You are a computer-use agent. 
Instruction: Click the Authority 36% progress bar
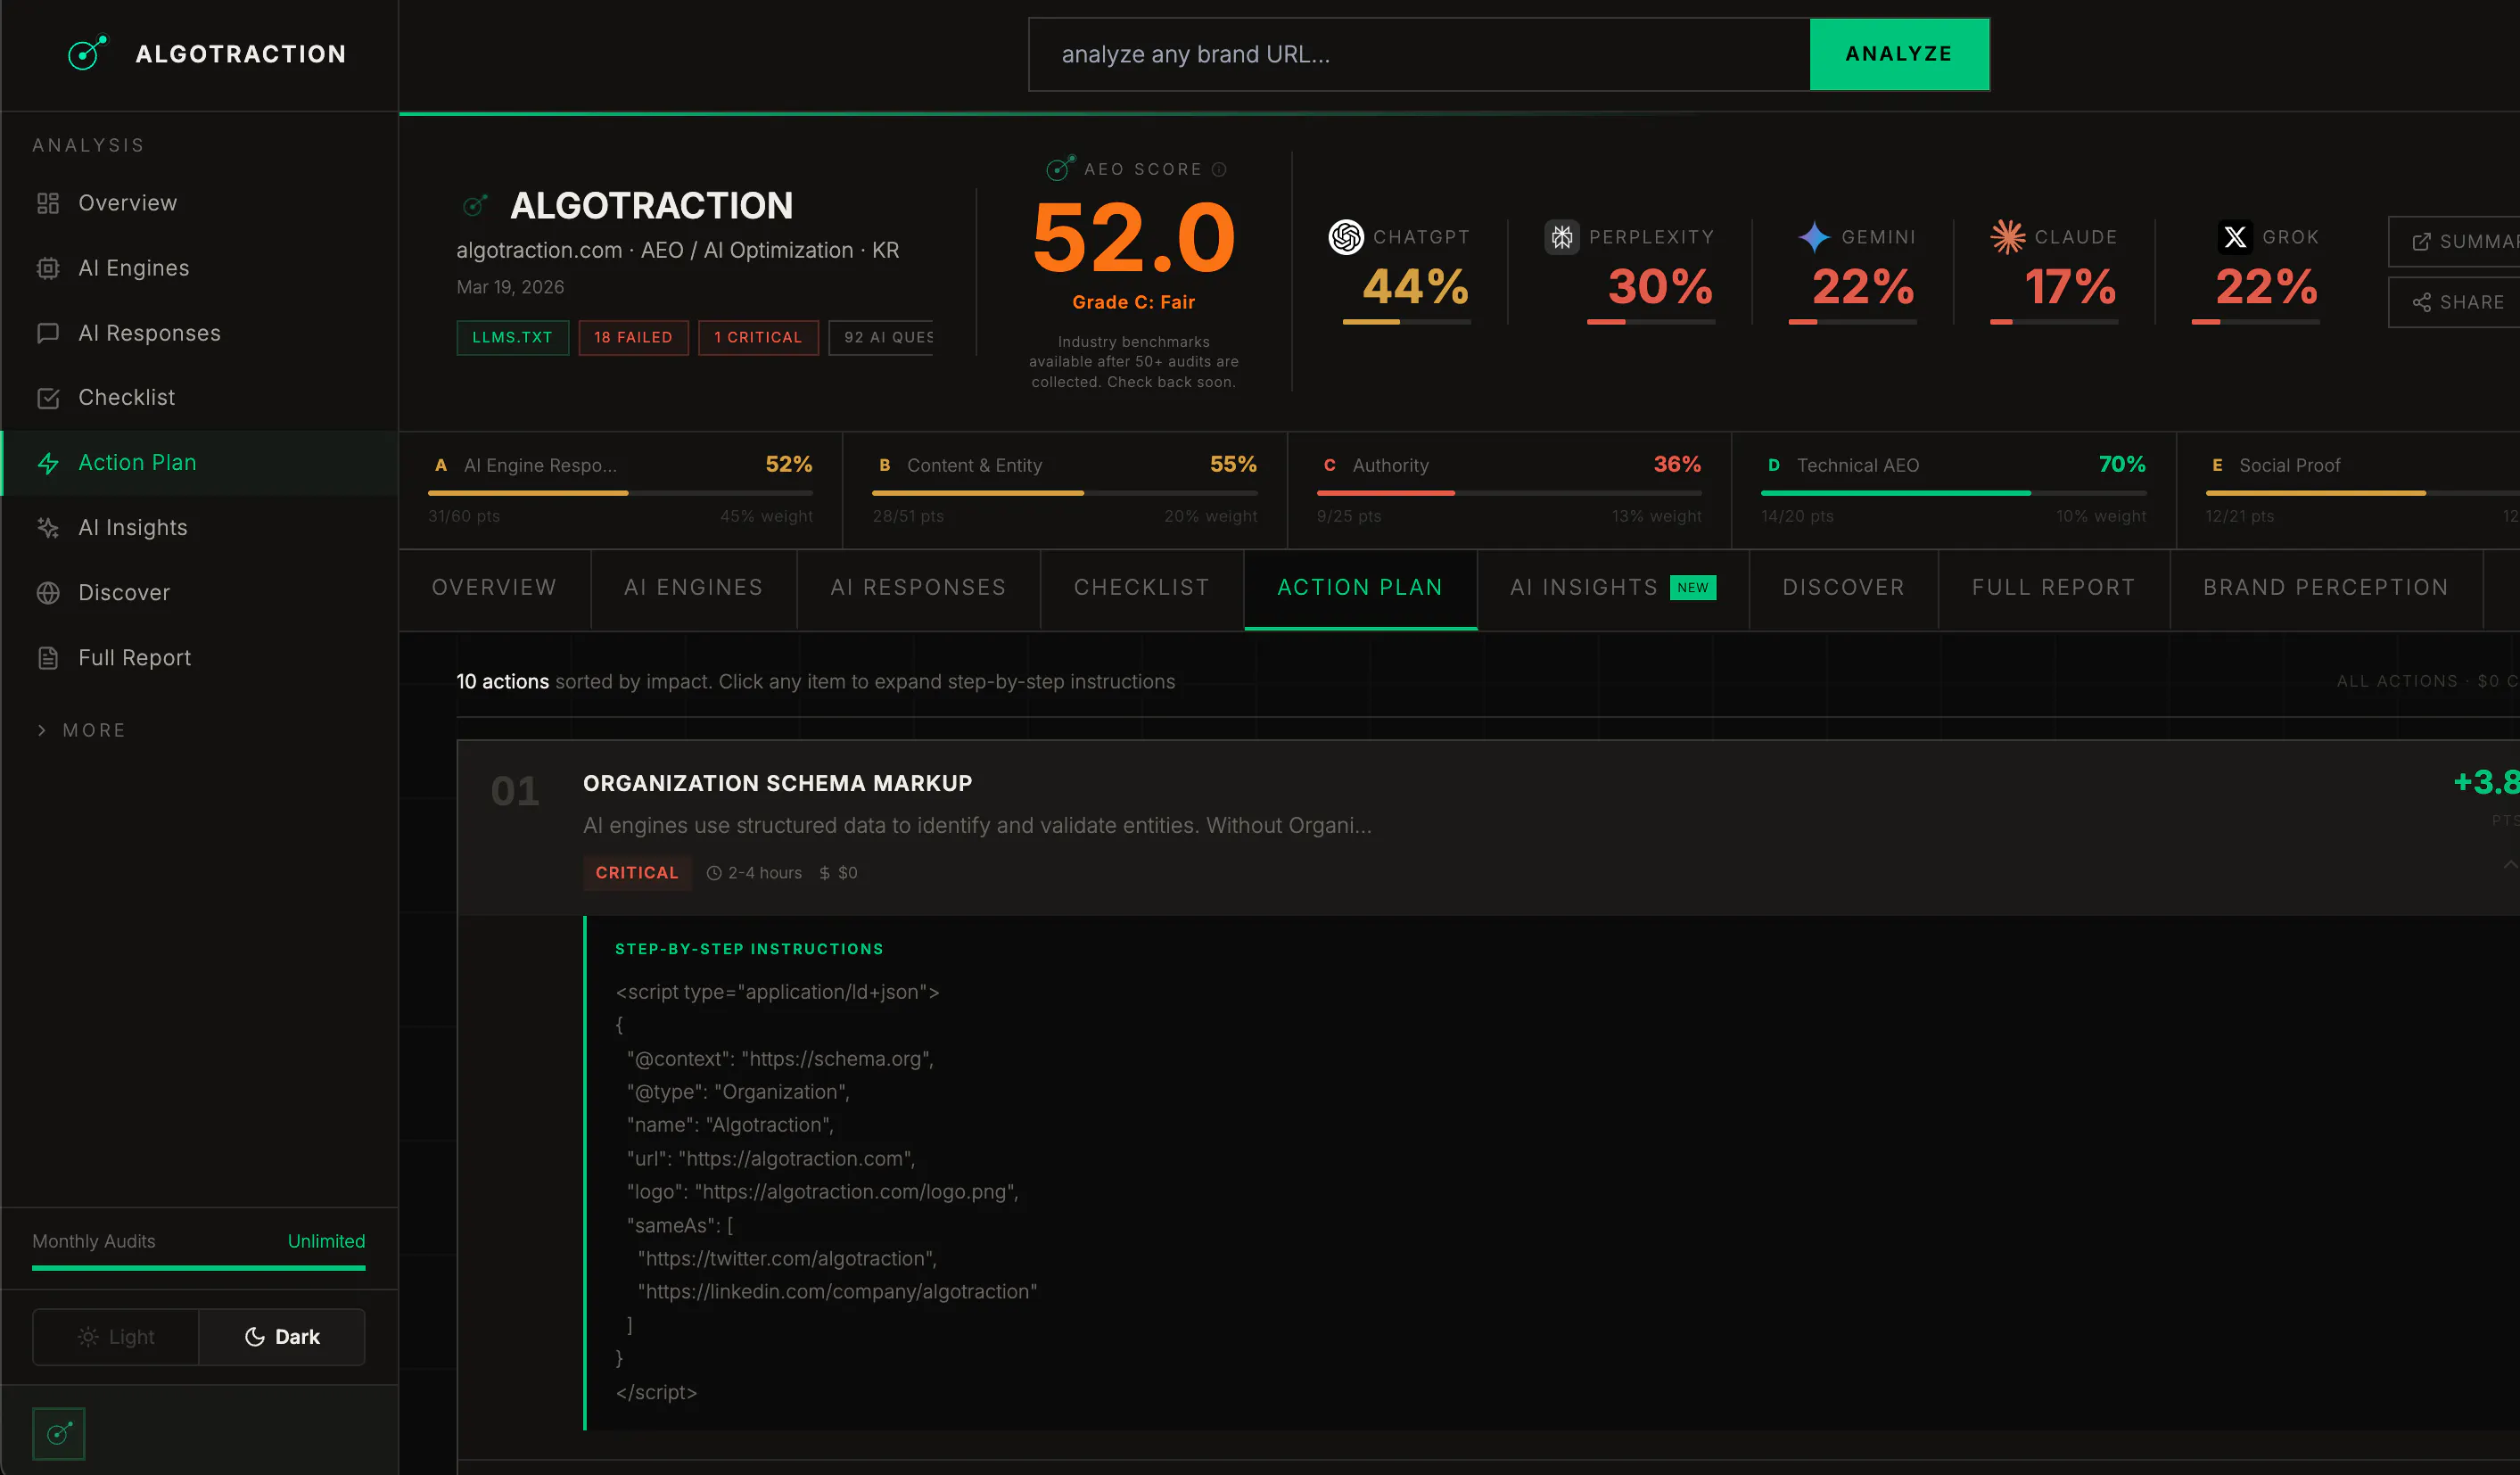[1509, 493]
